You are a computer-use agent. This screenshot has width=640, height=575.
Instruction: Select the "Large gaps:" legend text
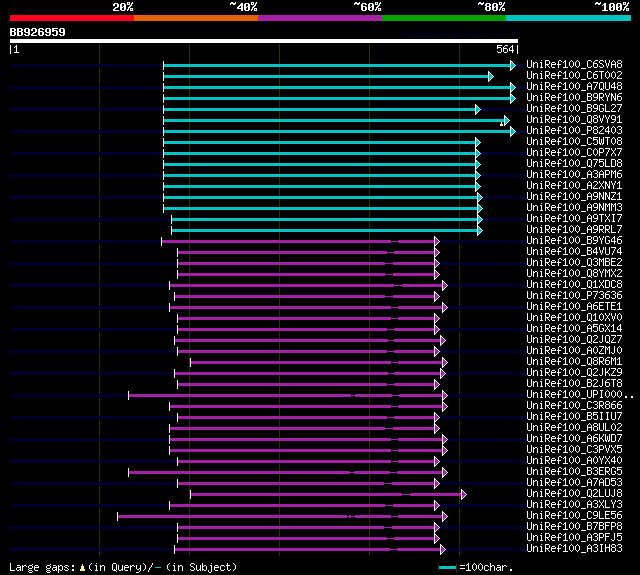point(42,567)
